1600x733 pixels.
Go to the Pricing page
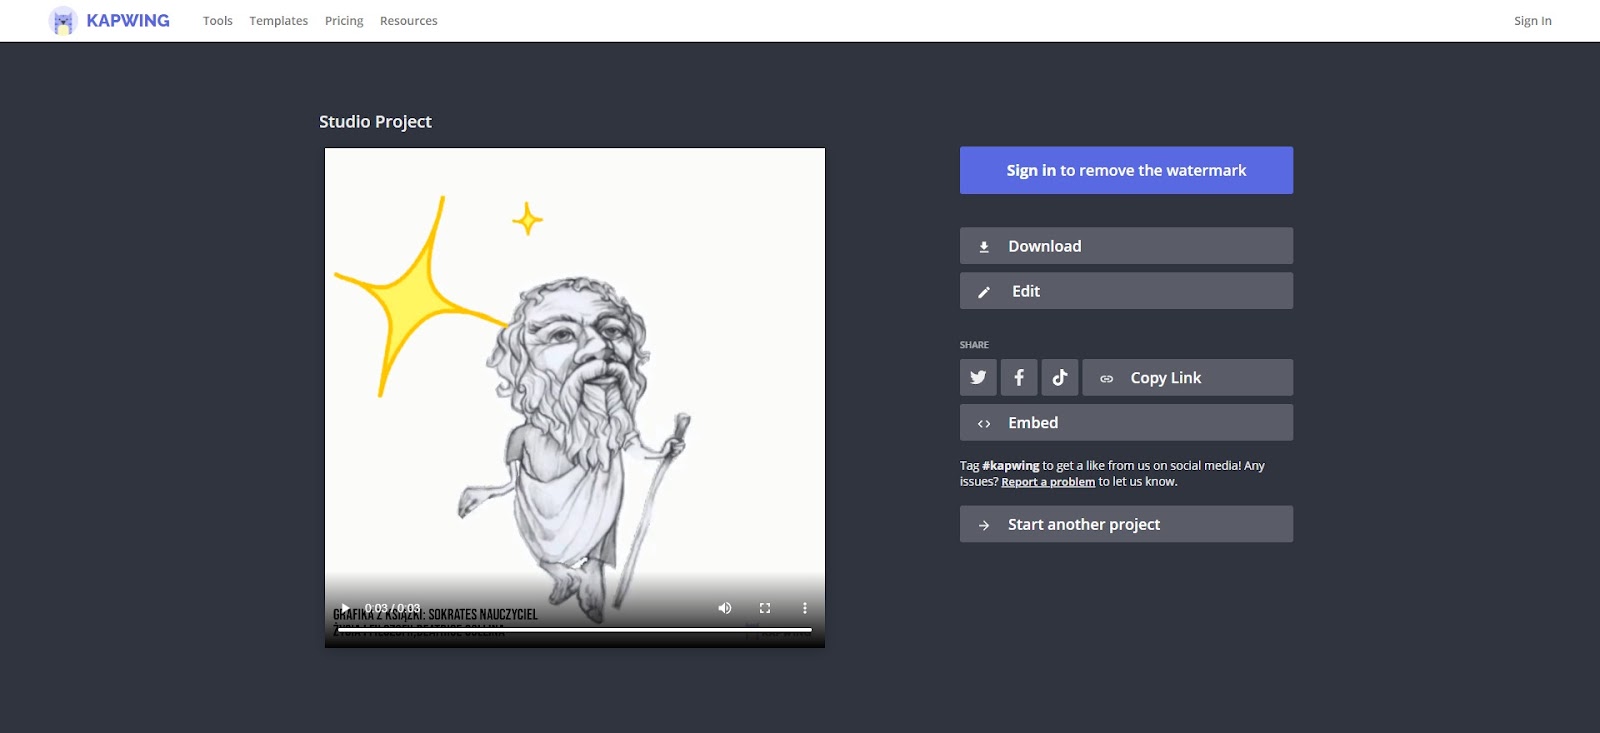pos(344,21)
